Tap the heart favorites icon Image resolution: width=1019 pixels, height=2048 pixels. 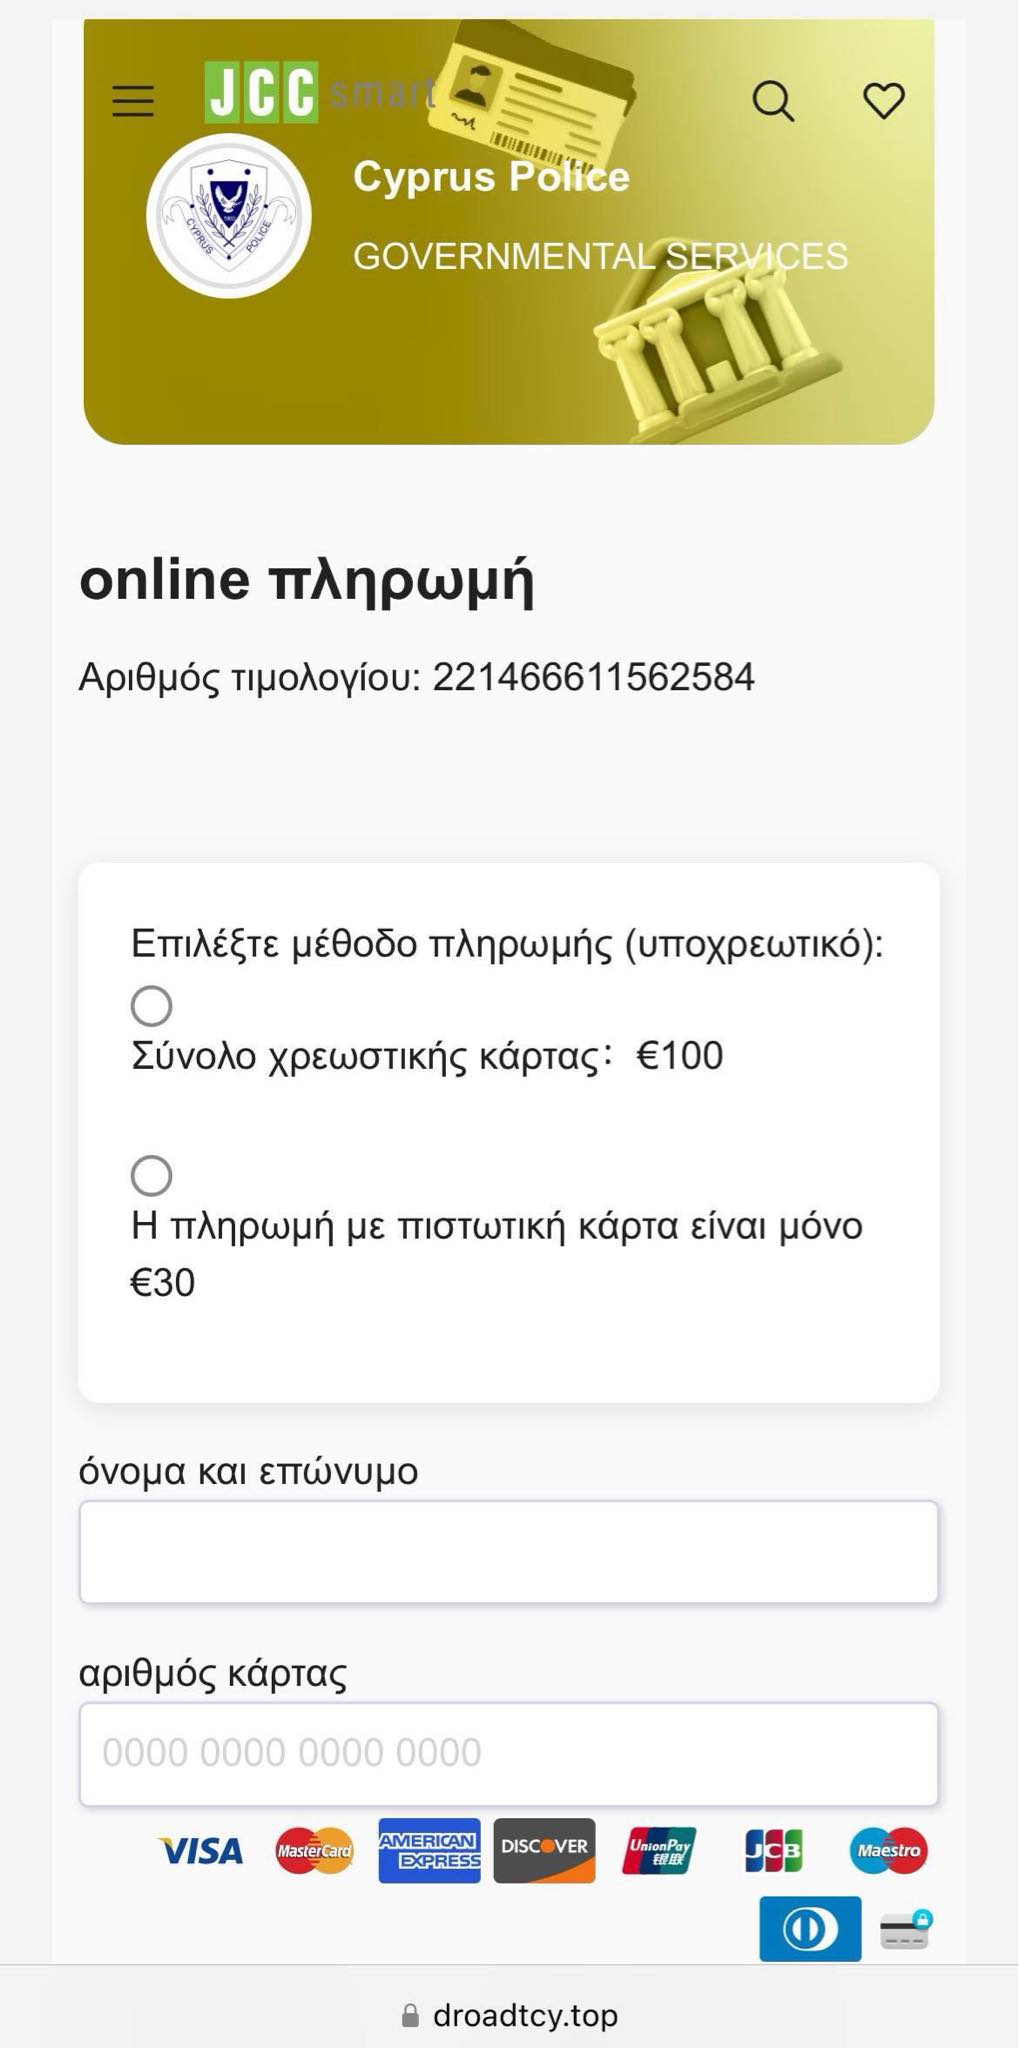click(884, 100)
